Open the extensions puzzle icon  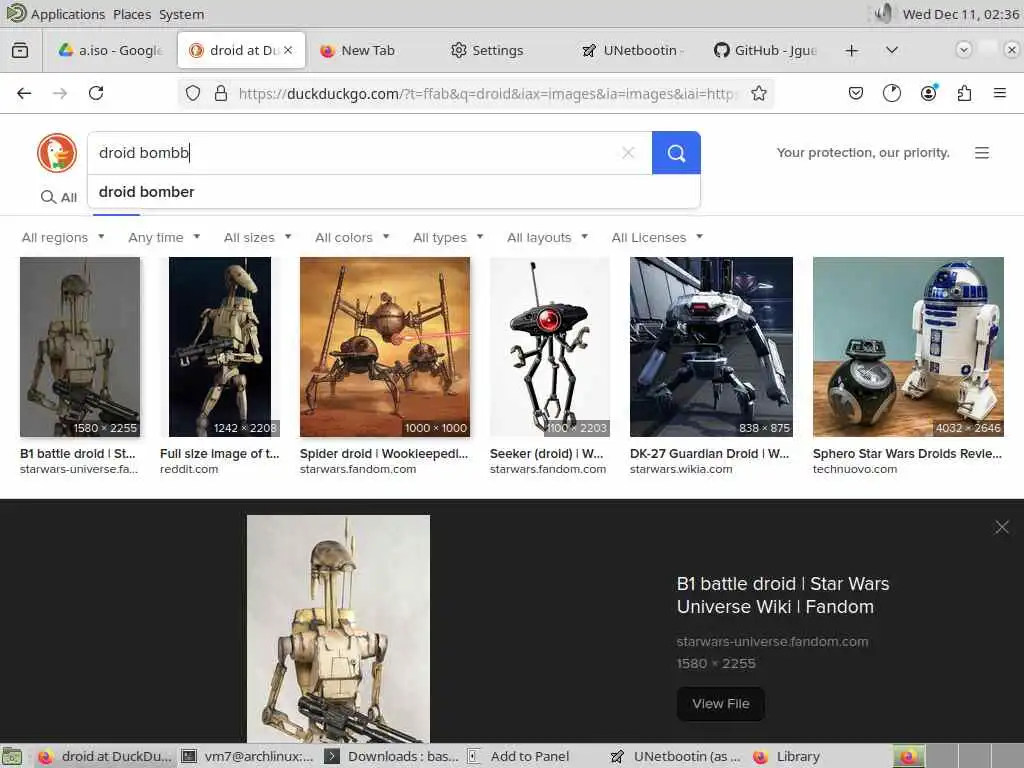pyautogui.click(x=964, y=93)
